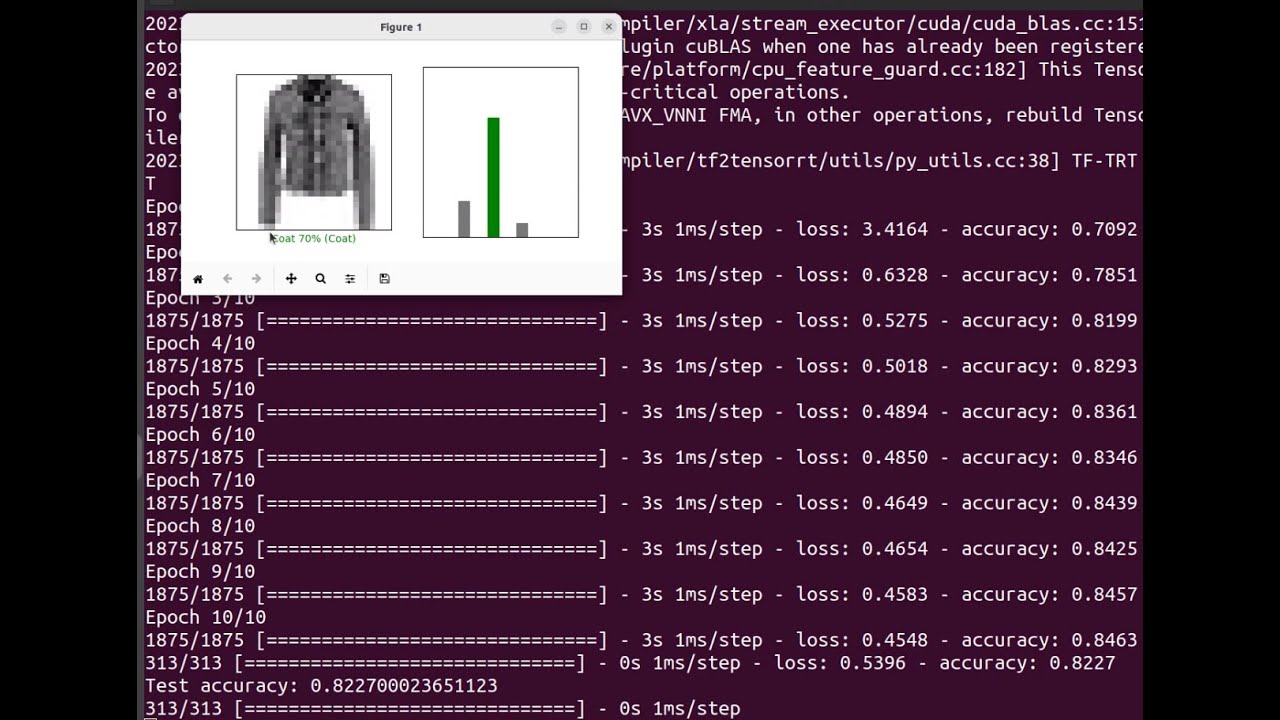Close the Figure 1 window
This screenshot has width=1280, height=720.
tap(608, 27)
